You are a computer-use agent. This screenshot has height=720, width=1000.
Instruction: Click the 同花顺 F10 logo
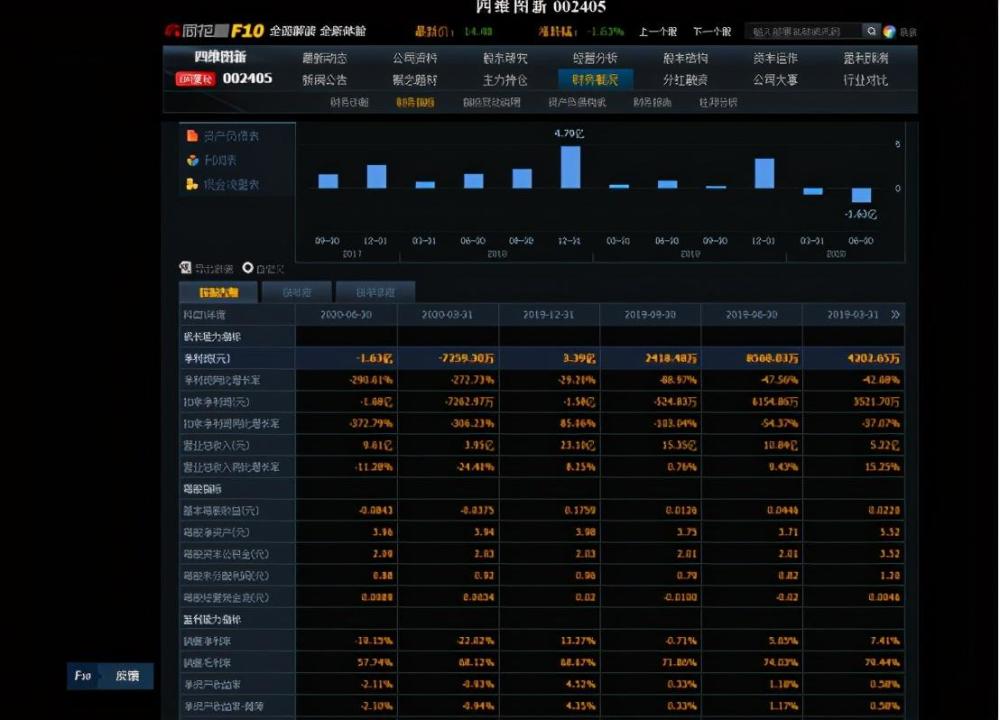pos(214,31)
